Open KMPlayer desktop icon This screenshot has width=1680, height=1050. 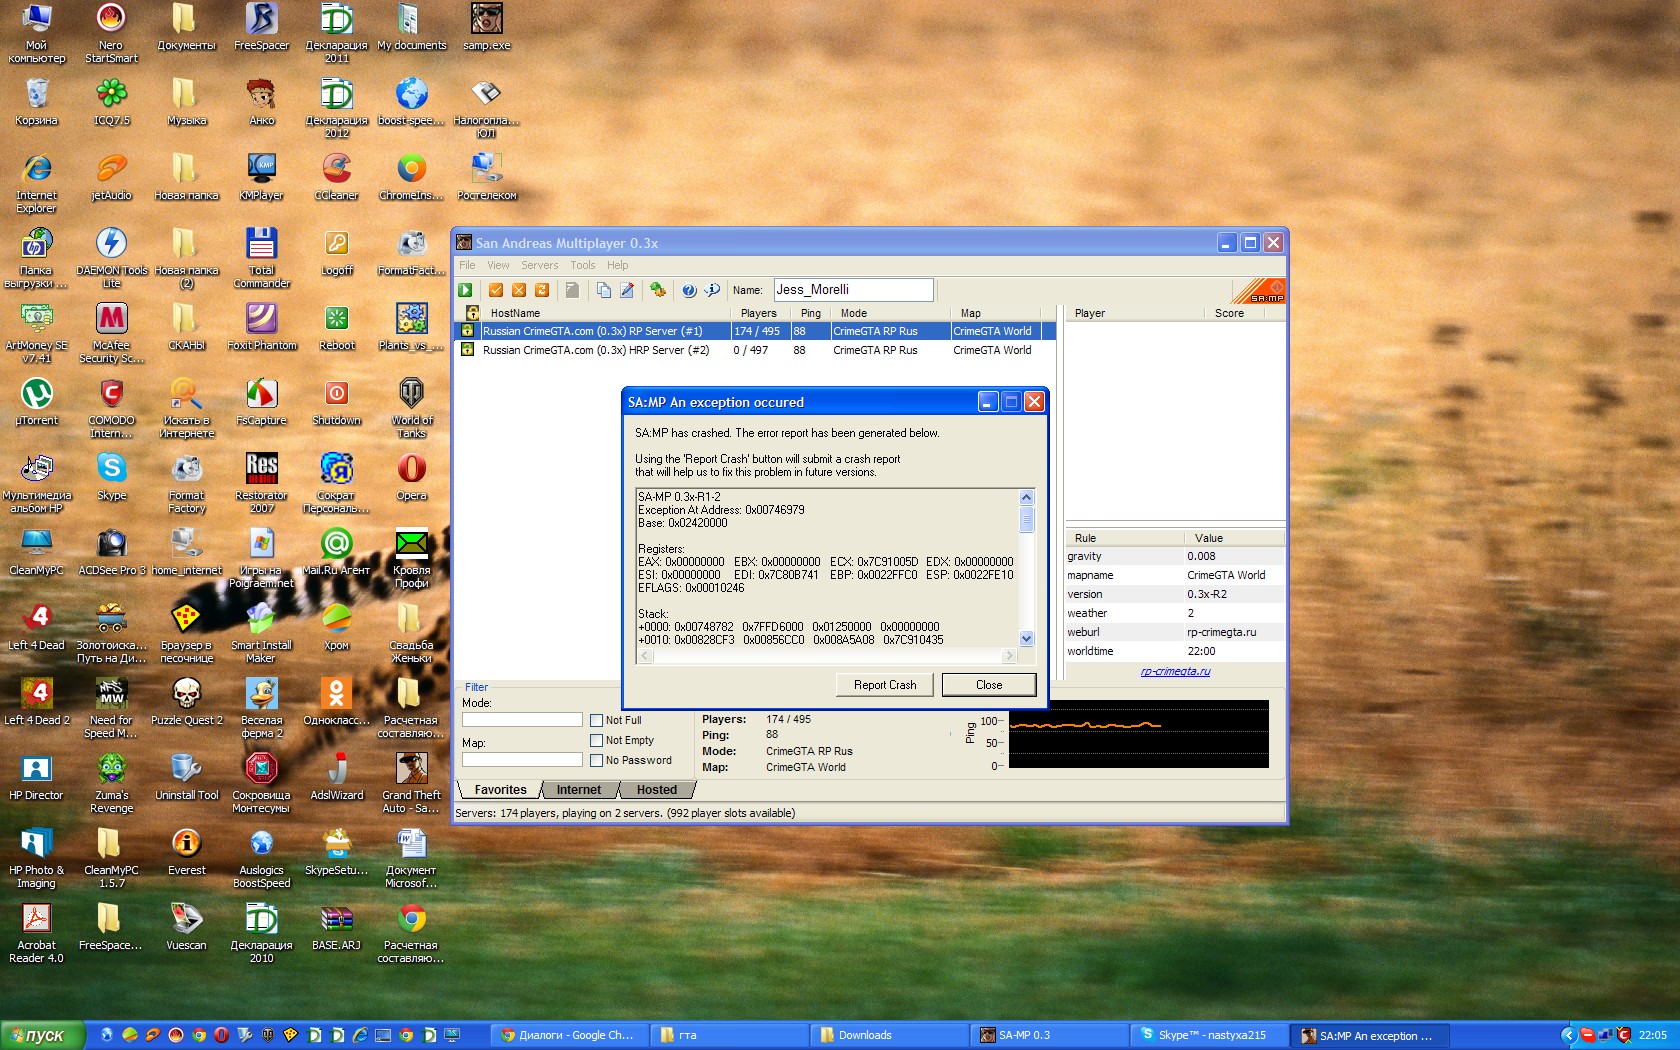point(261,177)
